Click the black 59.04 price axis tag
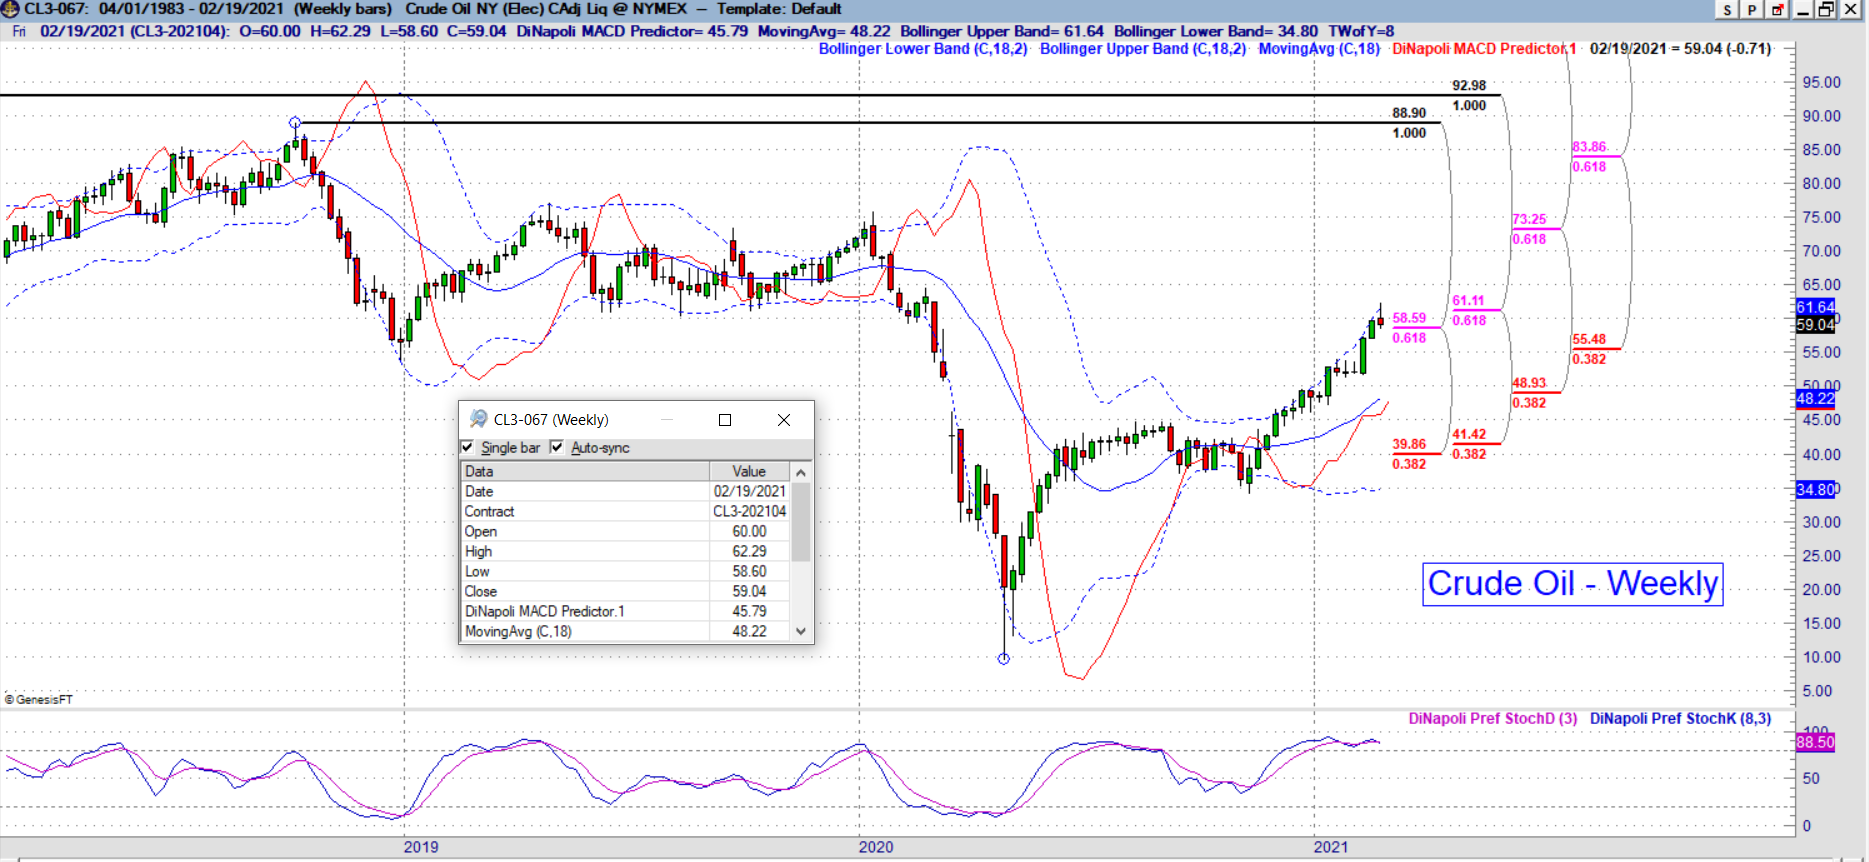The height and width of the screenshot is (862, 1869). (1815, 325)
